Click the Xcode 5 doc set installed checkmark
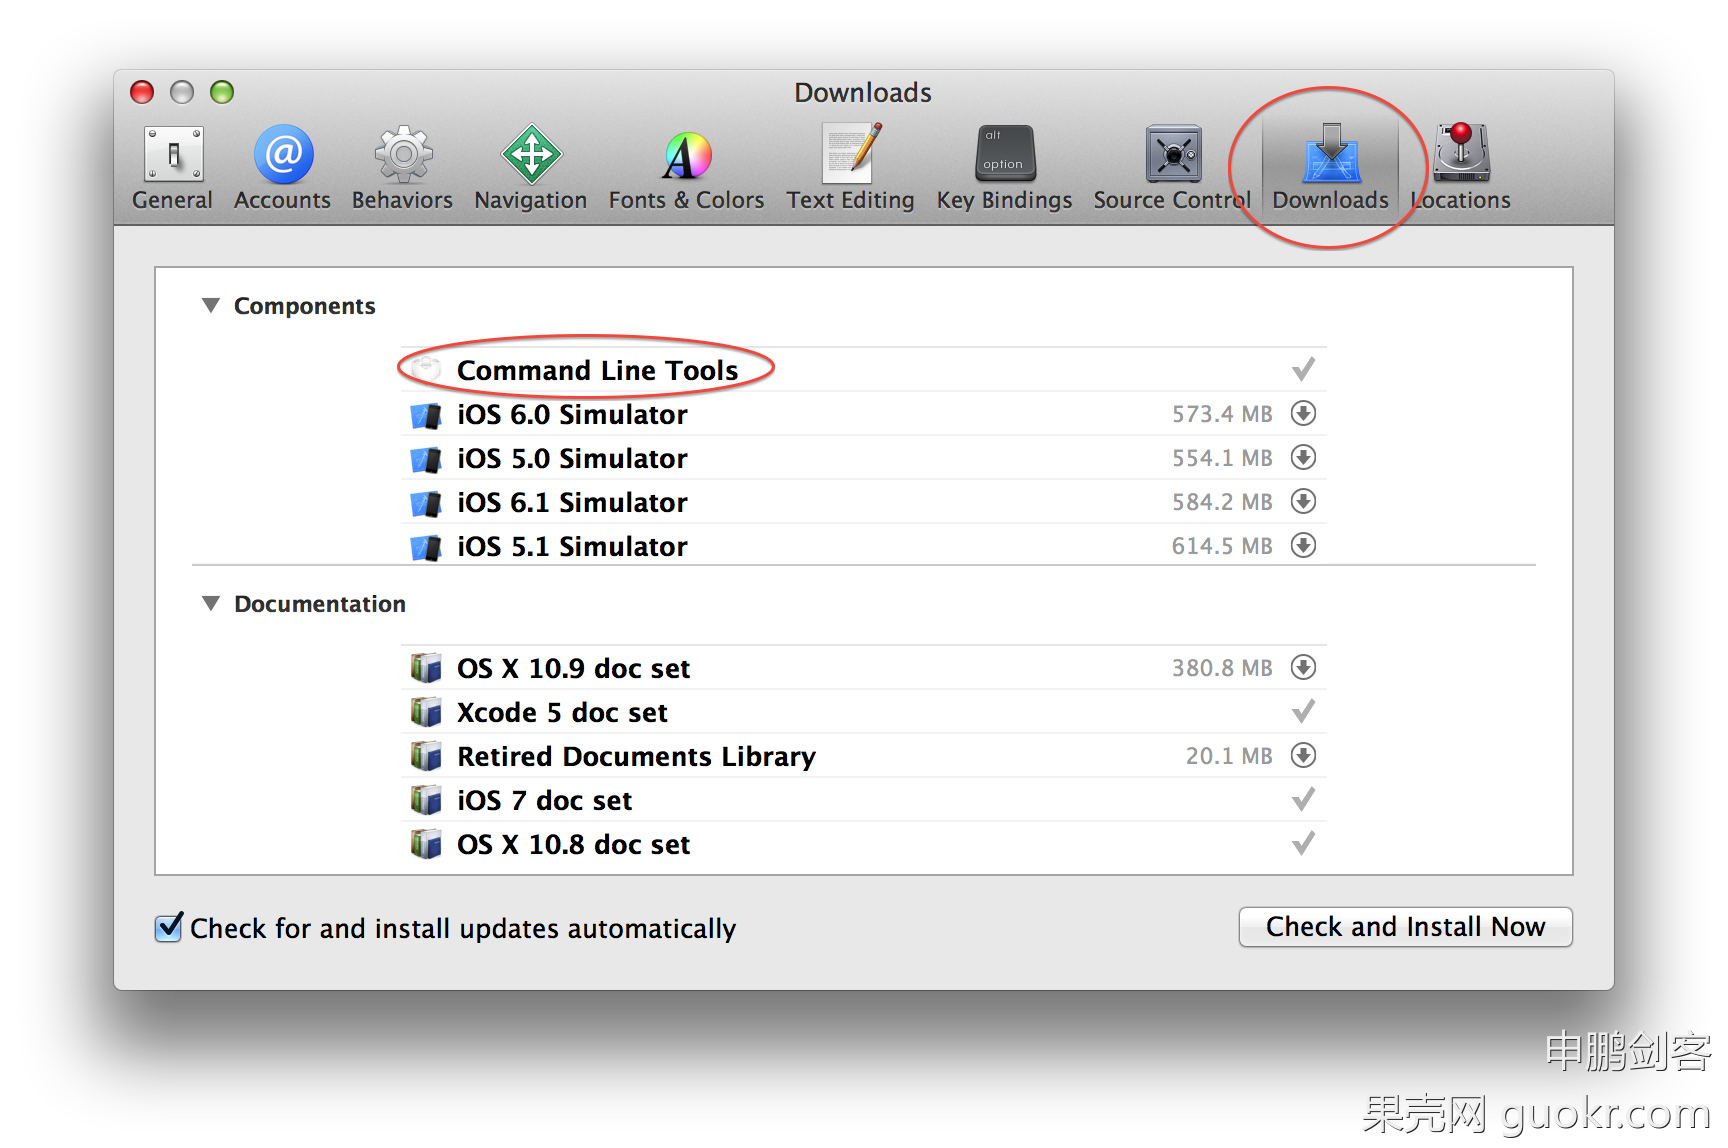Screen dimensions: 1728x1148 (1303, 711)
